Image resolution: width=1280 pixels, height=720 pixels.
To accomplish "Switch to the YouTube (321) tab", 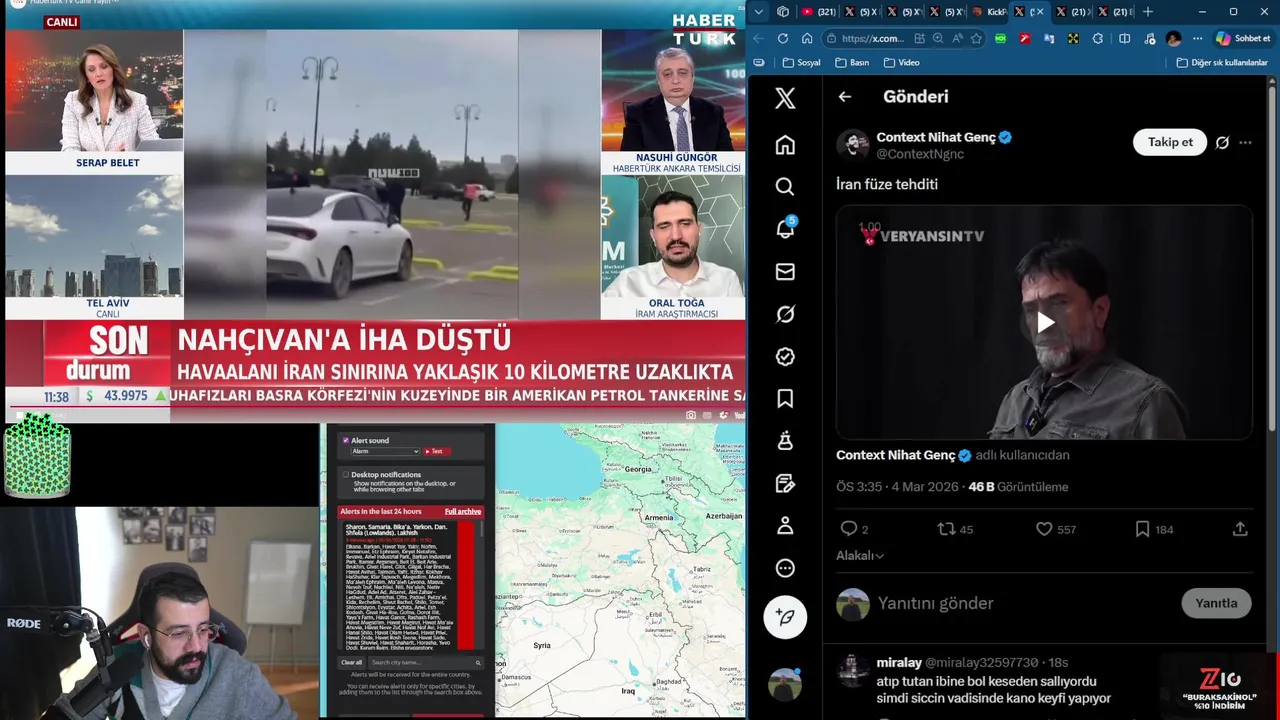I will [x=819, y=12].
